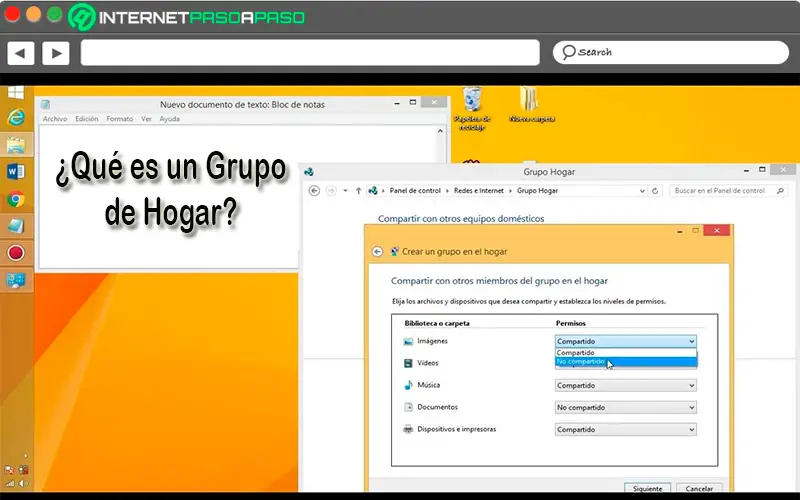Image resolution: width=800 pixels, height=500 pixels.
Task: Open Imágenes permissions dropdown
Action: point(626,341)
